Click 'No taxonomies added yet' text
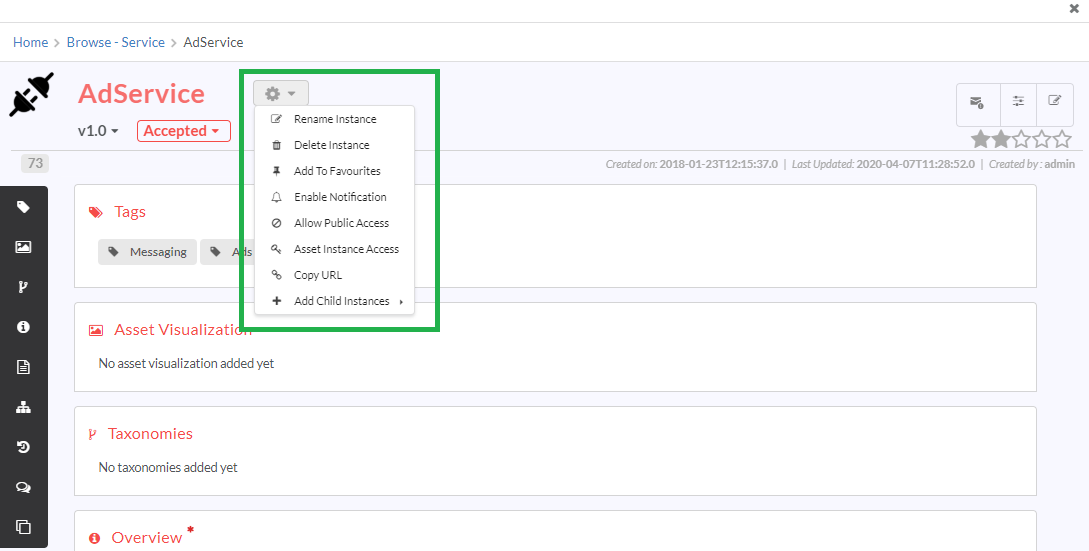Screen dimensions: 1089x551 pos(168,468)
